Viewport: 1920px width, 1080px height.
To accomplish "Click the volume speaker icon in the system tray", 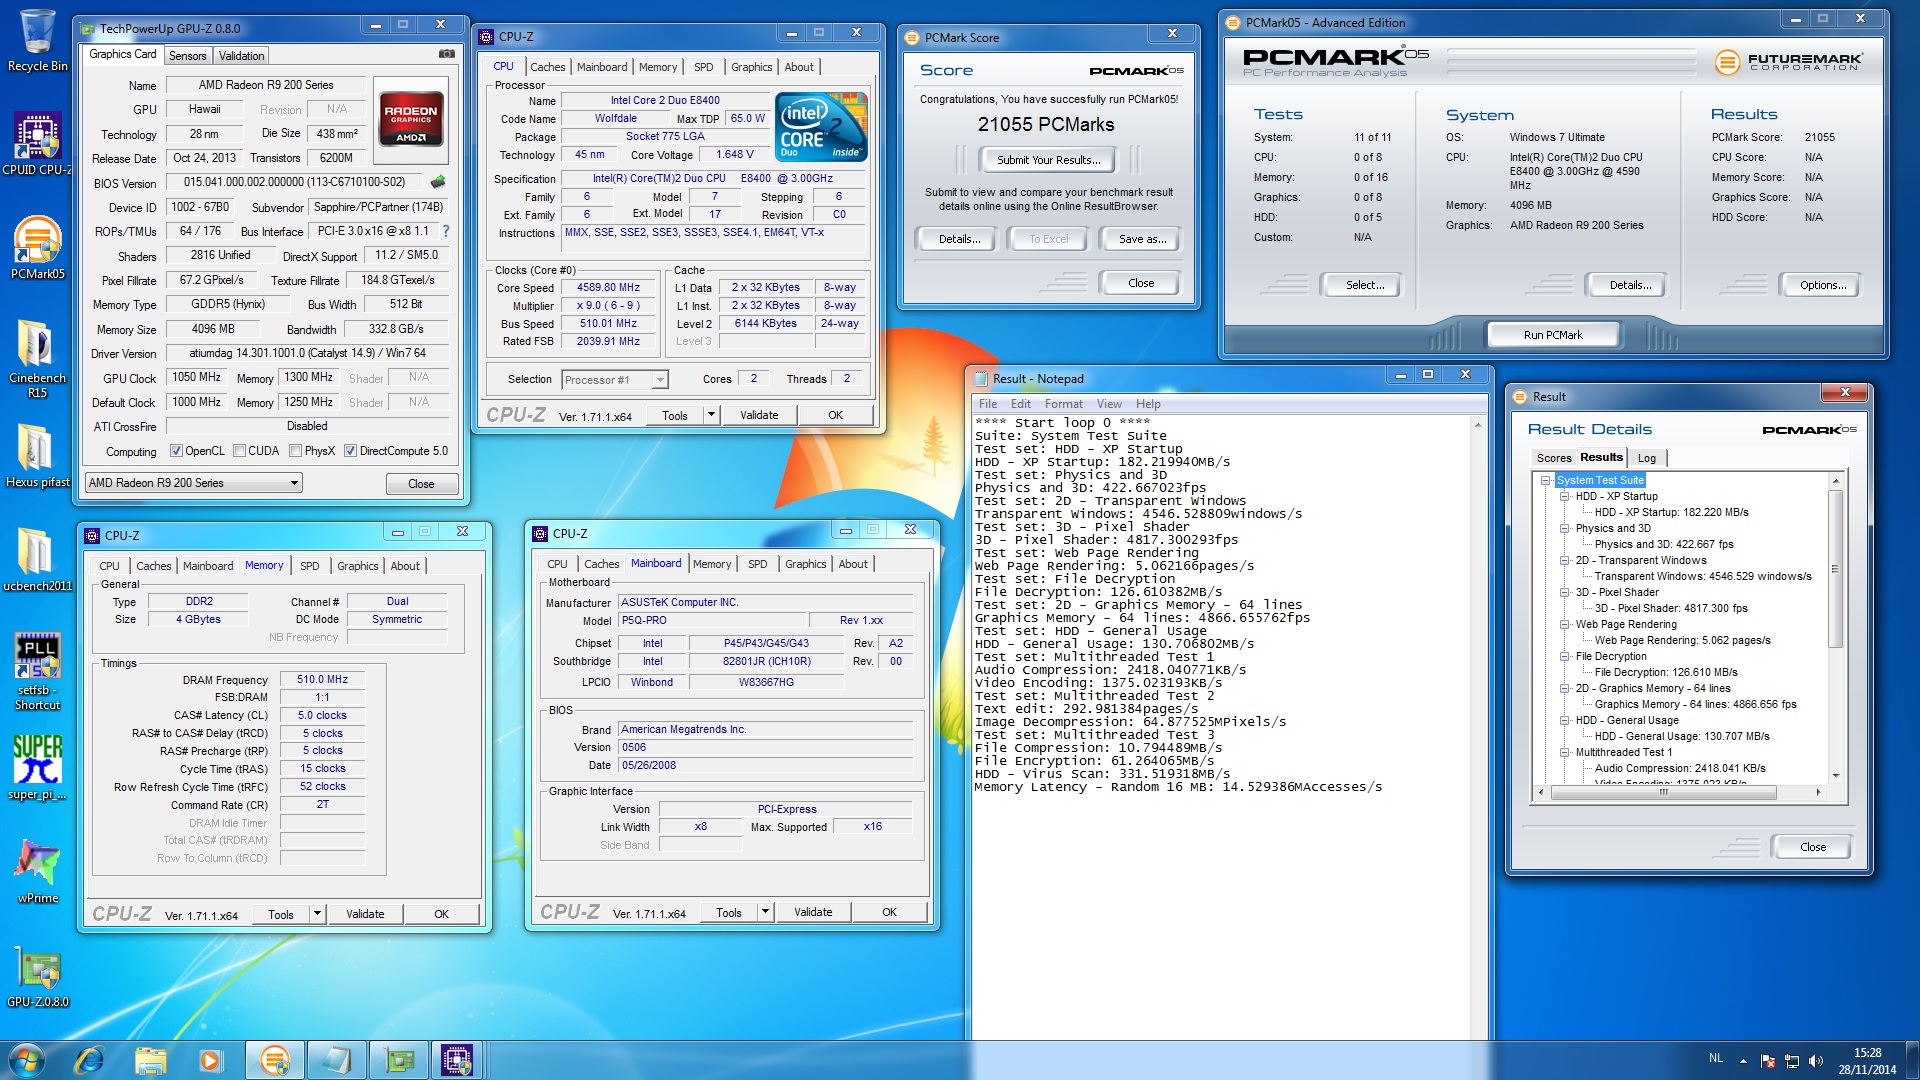I will click(1816, 1061).
